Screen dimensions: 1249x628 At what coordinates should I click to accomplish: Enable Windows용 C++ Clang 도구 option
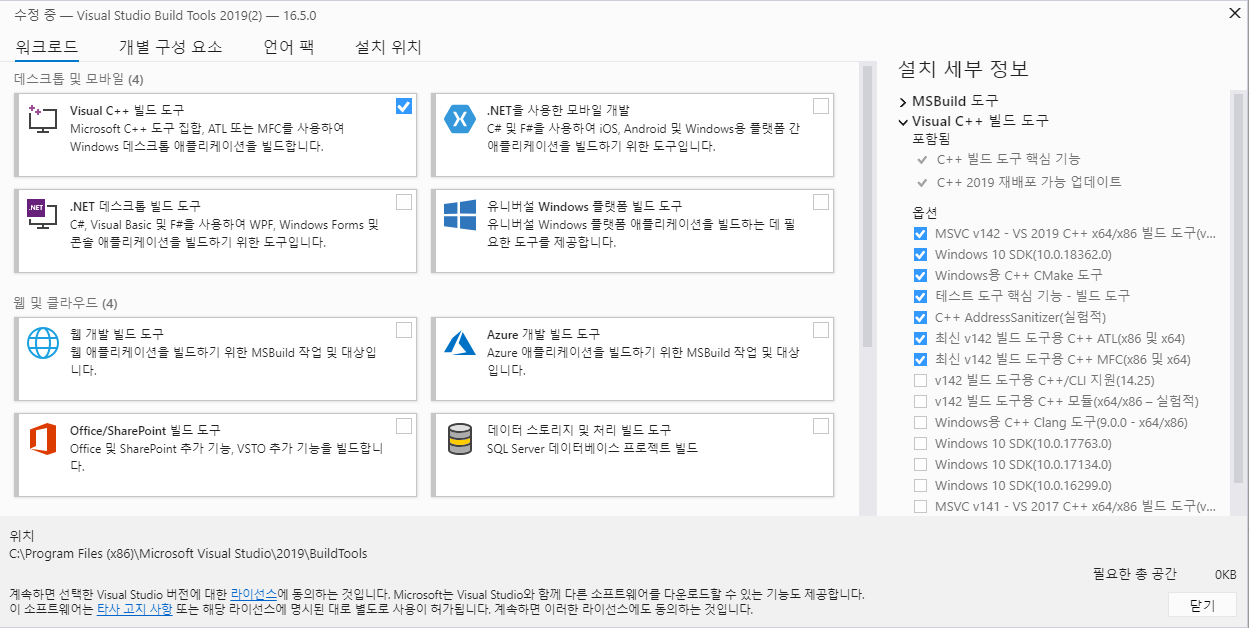(920, 422)
